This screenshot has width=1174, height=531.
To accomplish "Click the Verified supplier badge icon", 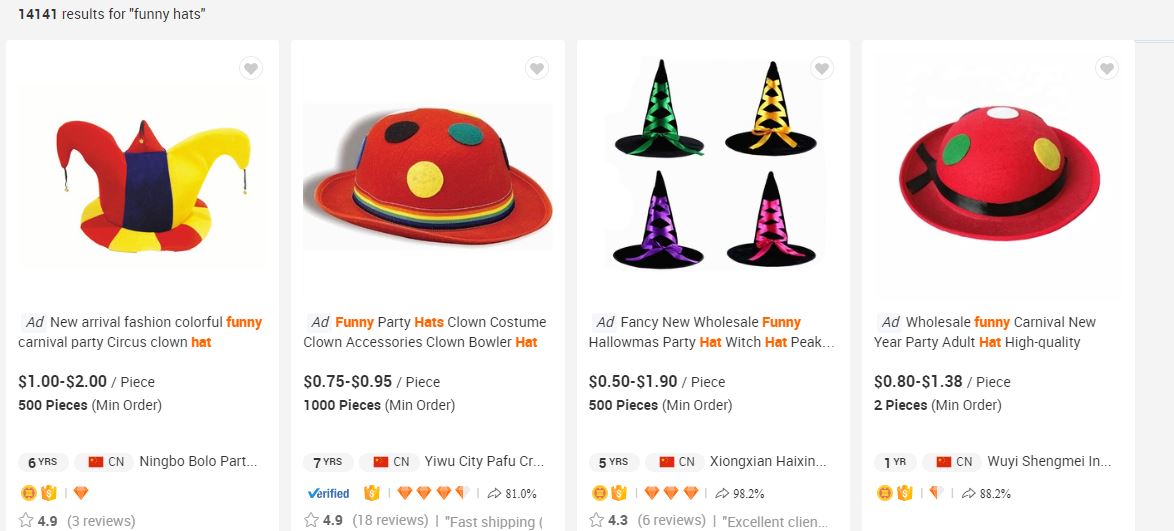I will click(x=328, y=493).
